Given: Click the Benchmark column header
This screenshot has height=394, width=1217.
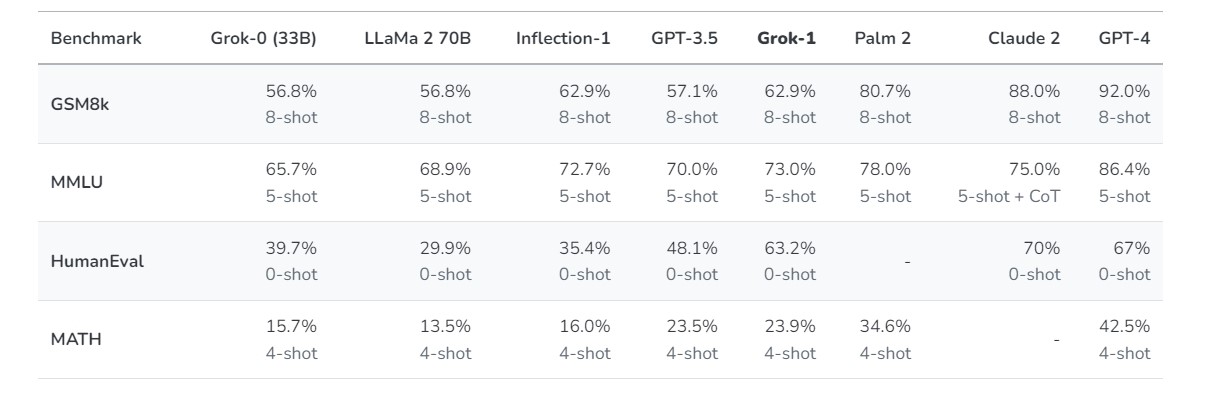Looking at the screenshot, I should coord(96,39).
